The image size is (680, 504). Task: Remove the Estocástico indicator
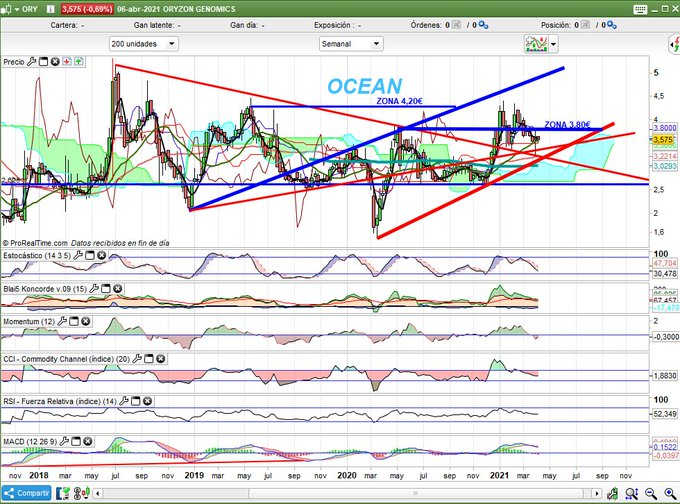101,255
